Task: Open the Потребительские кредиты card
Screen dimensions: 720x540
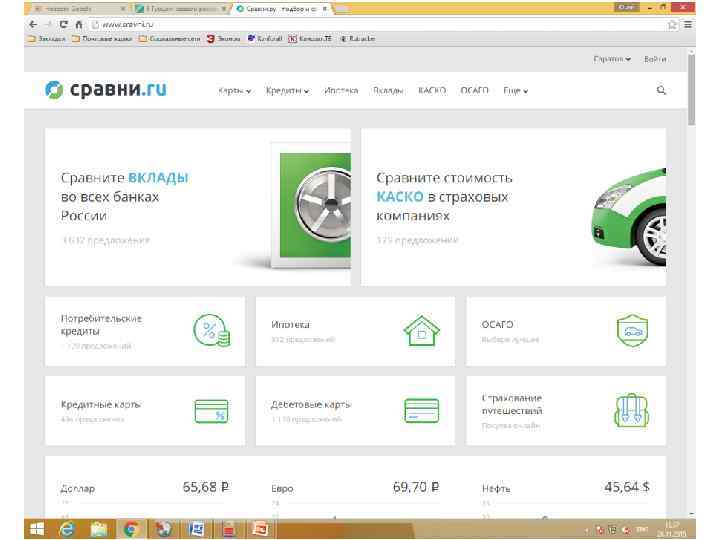Action: point(145,331)
